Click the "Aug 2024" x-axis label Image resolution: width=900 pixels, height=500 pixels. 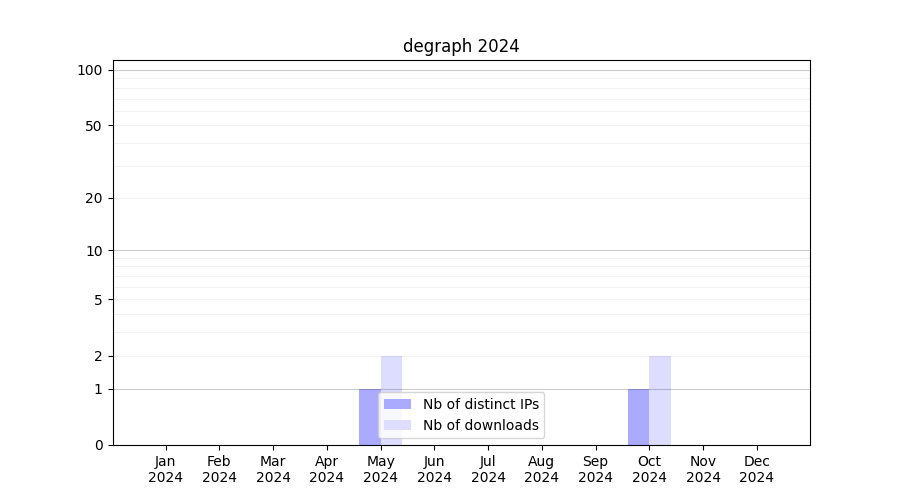(542, 469)
